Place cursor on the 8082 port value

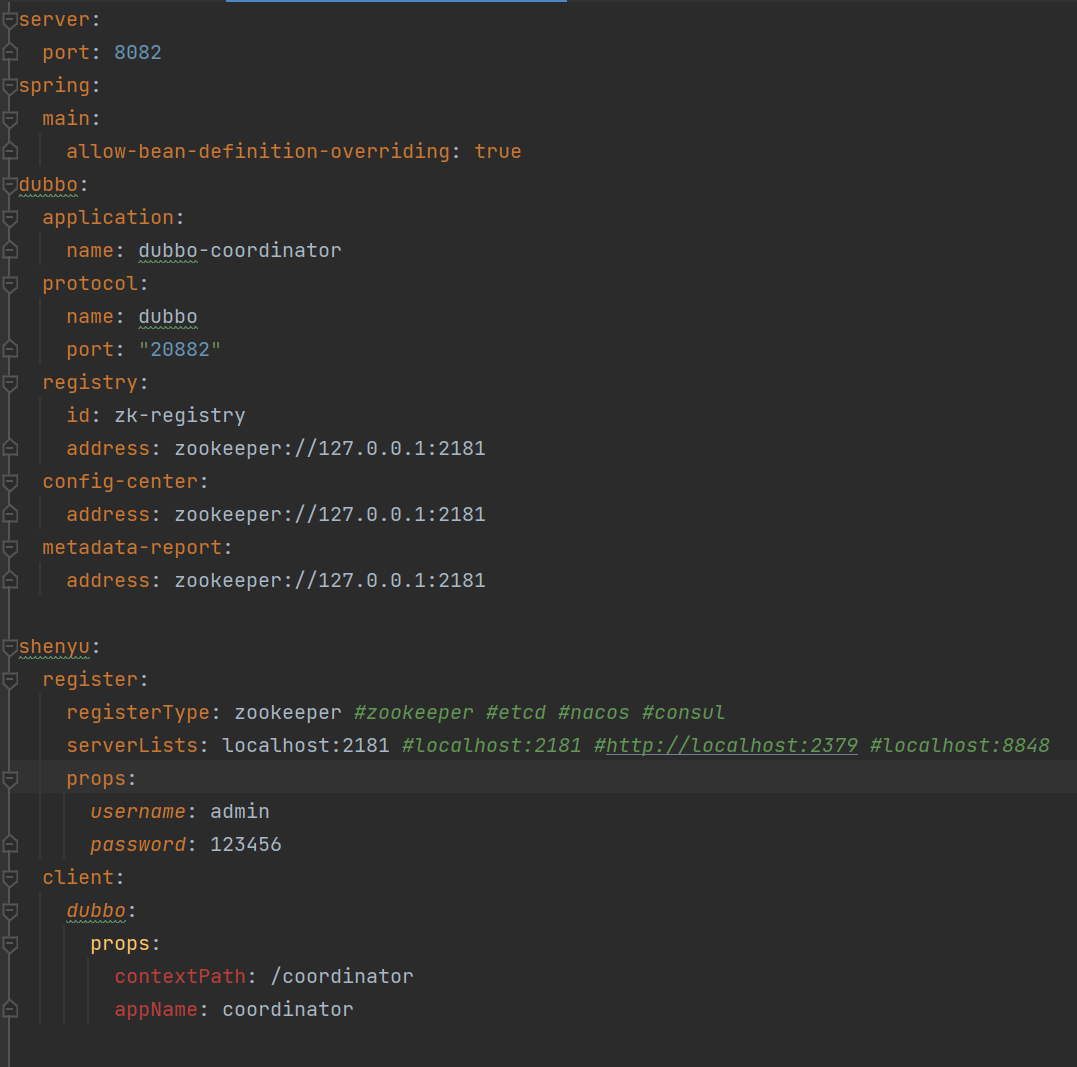click(x=137, y=53)
